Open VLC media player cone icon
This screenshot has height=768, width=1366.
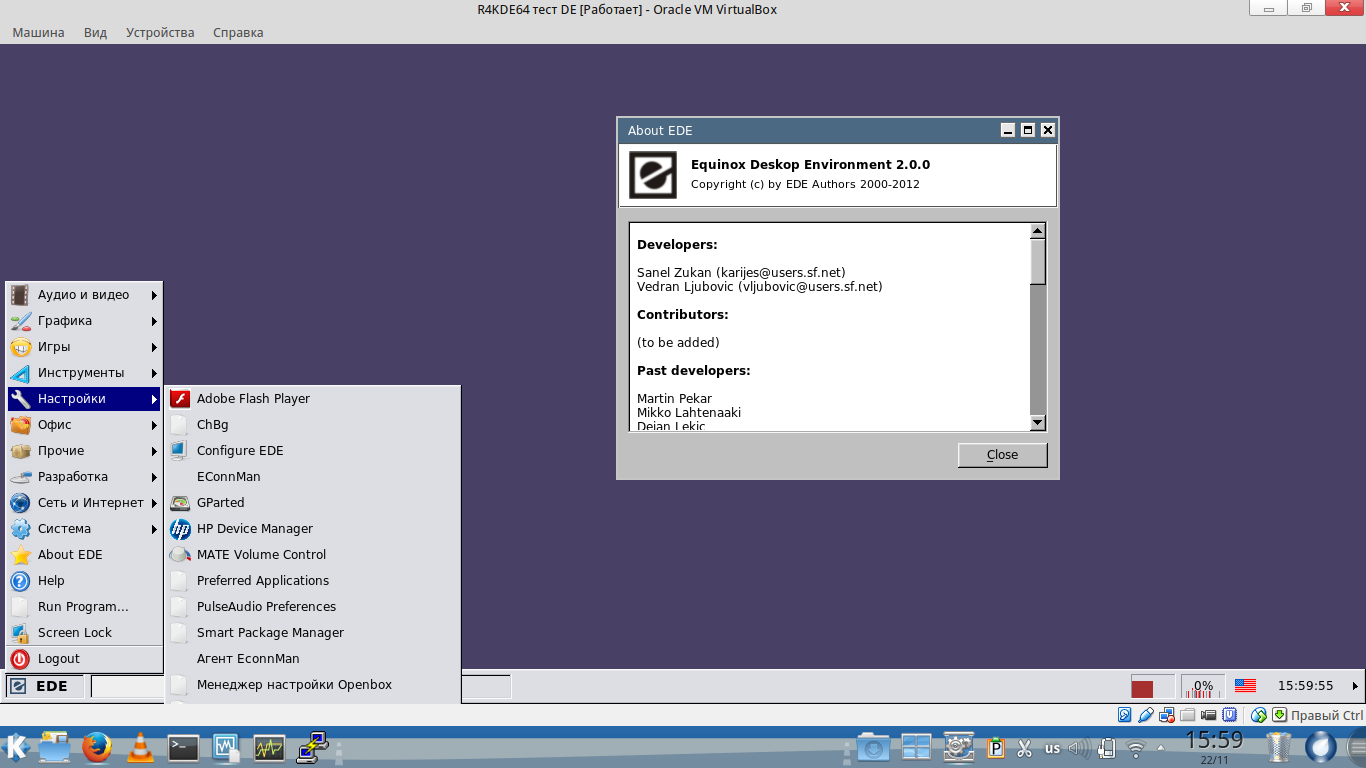point(141,747)
